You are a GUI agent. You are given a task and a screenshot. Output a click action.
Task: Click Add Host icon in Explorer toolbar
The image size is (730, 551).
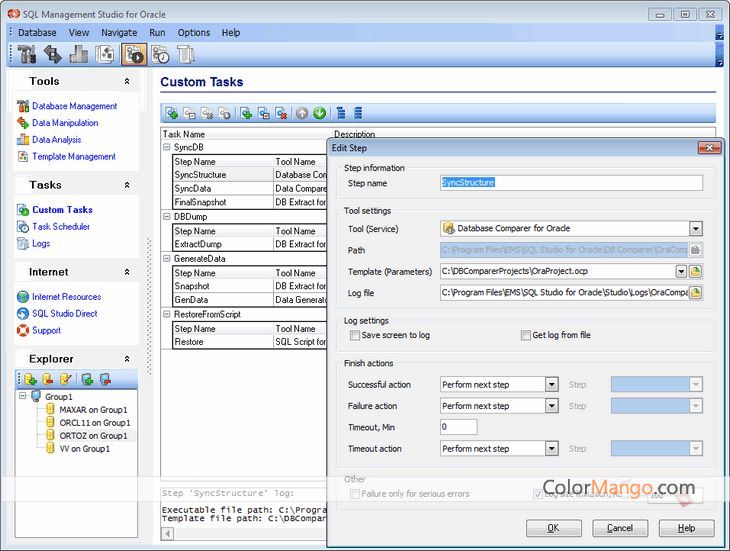88,379
